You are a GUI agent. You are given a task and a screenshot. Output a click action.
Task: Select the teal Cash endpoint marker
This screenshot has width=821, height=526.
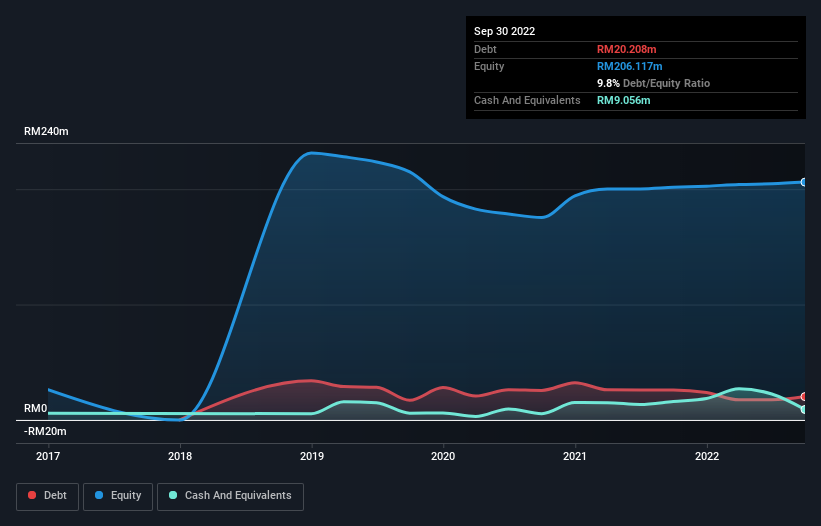(804, 409)
